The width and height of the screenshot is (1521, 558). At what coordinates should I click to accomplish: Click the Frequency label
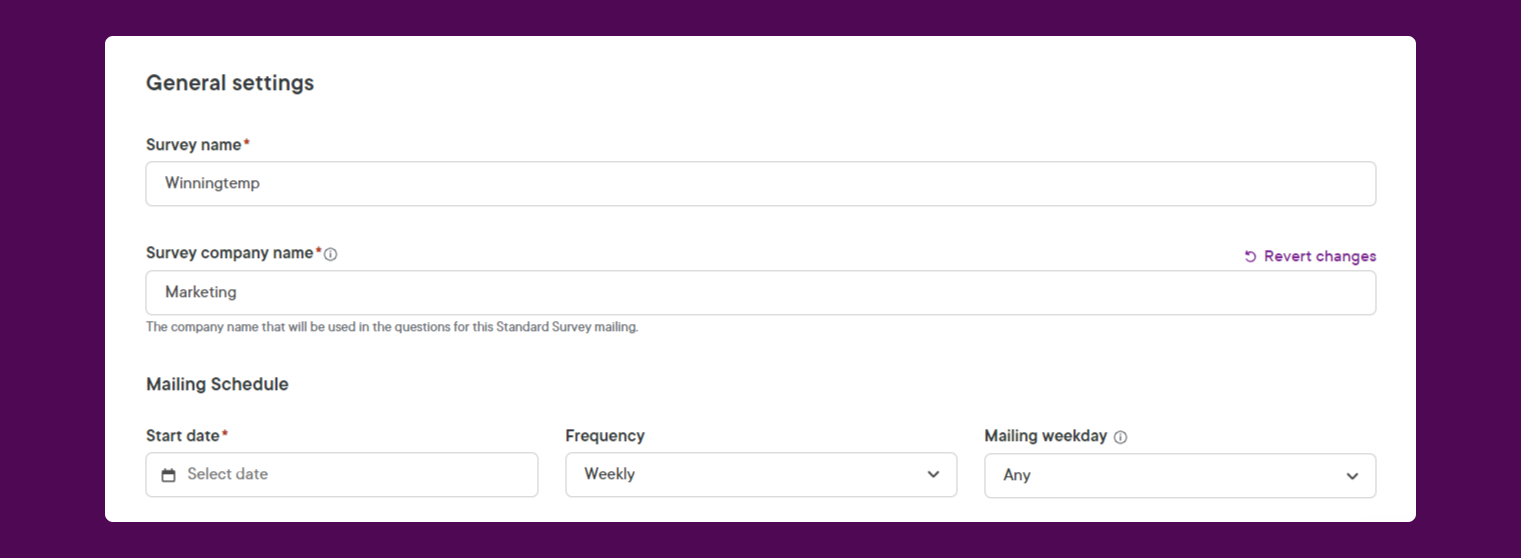(605, 436)
